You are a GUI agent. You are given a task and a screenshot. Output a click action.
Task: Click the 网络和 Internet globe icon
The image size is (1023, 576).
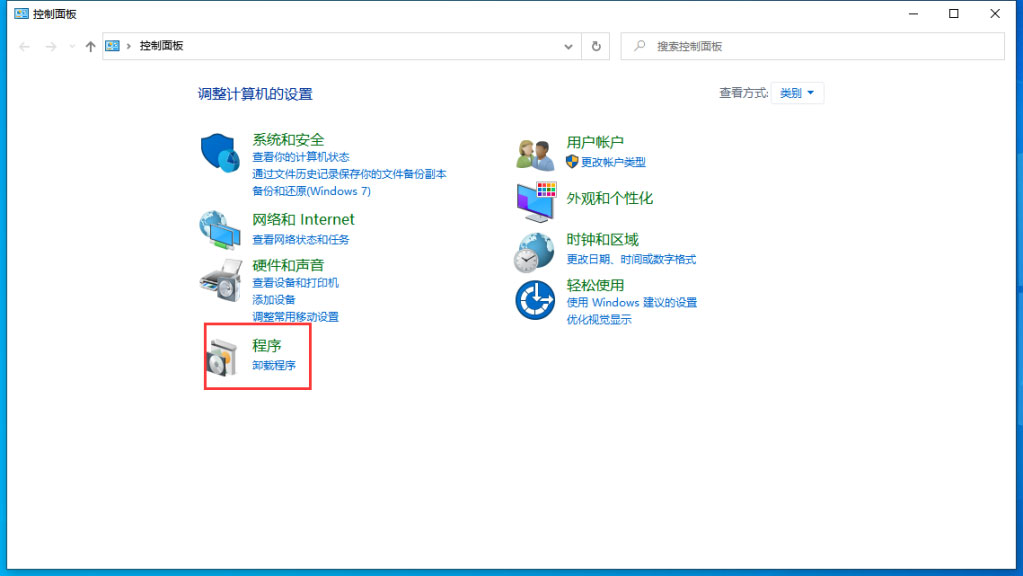220,229
